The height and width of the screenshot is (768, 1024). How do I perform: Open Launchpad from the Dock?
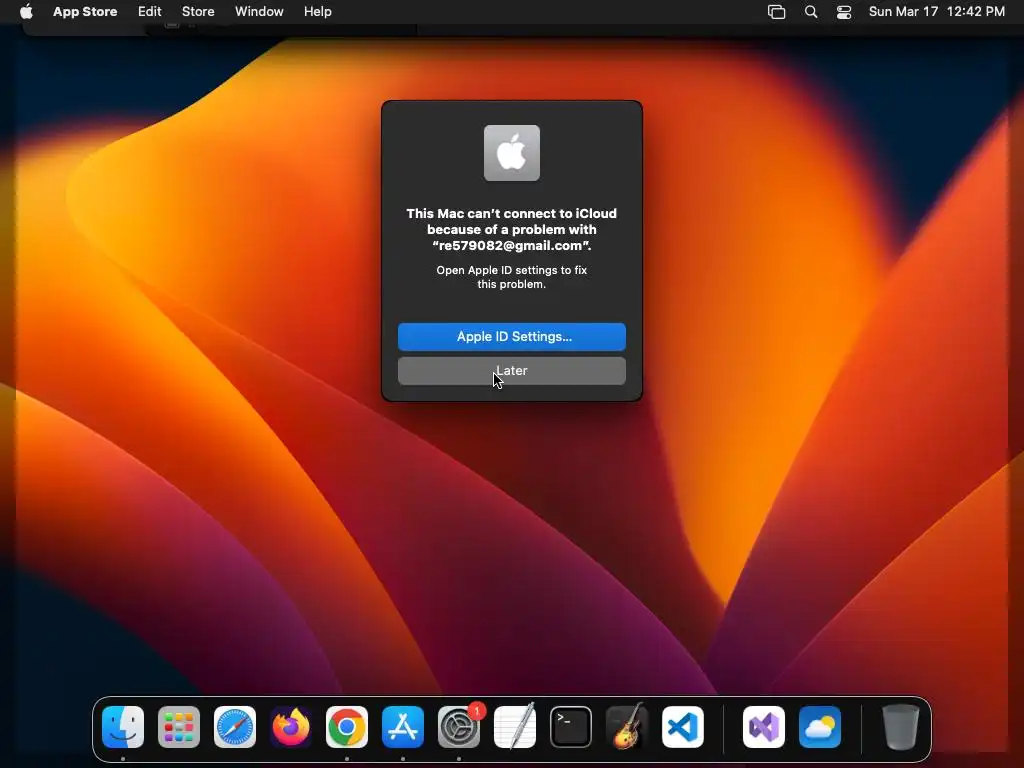[x=179, y=727]
